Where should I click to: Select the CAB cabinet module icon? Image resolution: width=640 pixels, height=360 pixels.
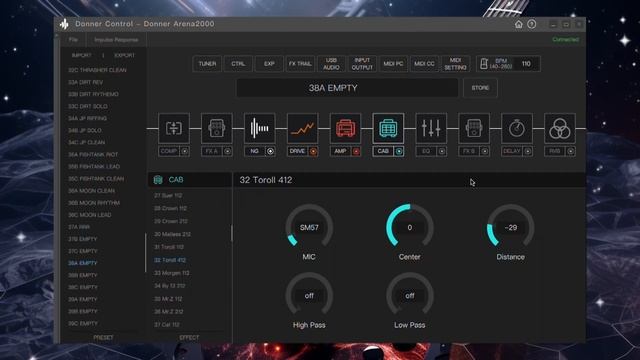[x=388, y=129]
